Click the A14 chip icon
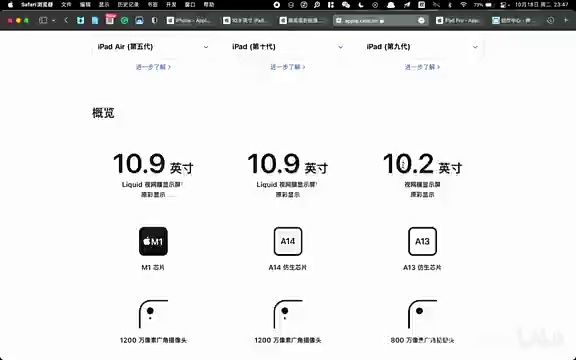Image resolution: width=576 pixels, height=360 pixels. pos(288,241)
